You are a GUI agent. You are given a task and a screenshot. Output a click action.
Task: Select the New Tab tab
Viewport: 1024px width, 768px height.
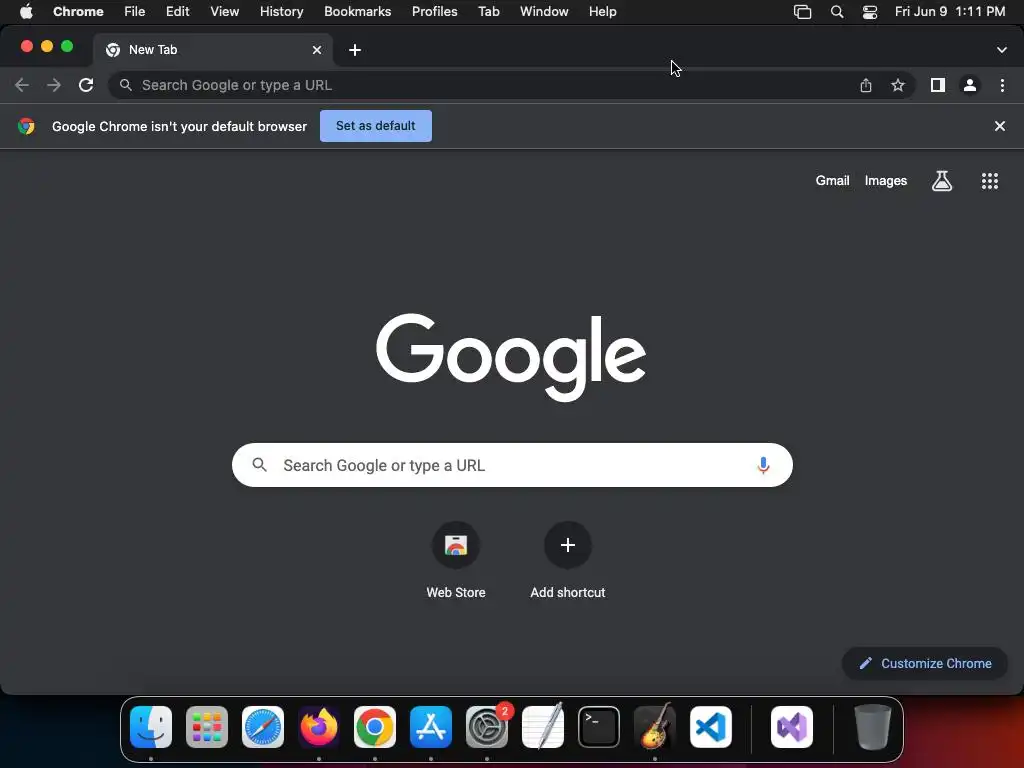click(213, 50)
